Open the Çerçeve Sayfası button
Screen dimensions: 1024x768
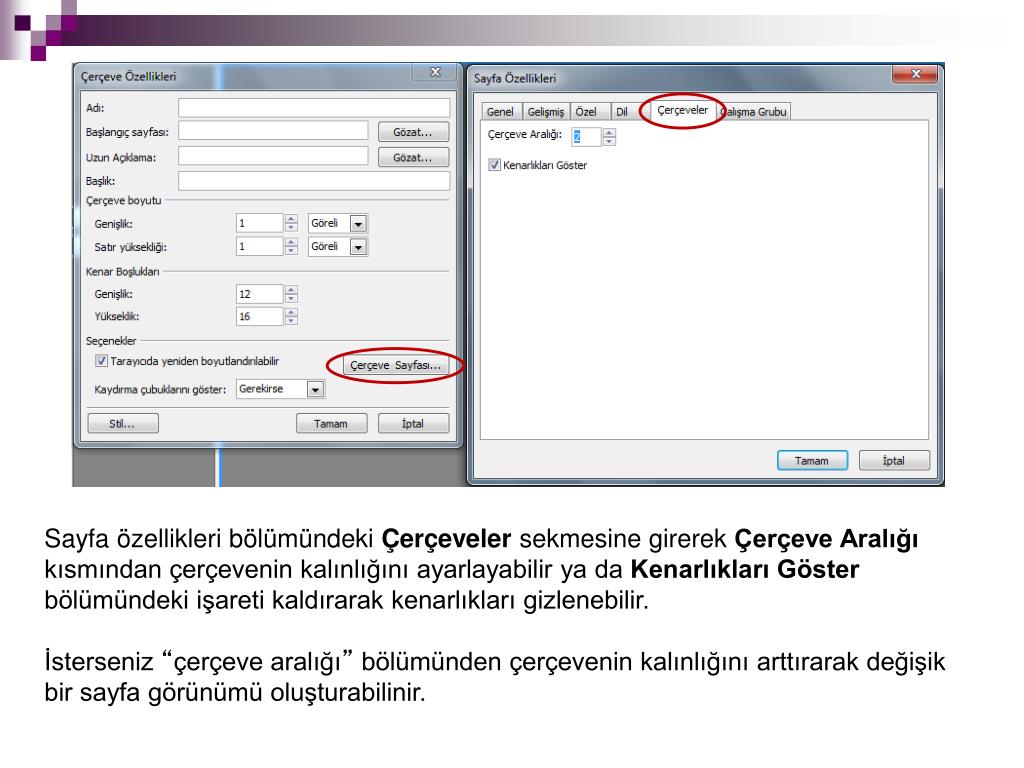[x=395, y=365]
